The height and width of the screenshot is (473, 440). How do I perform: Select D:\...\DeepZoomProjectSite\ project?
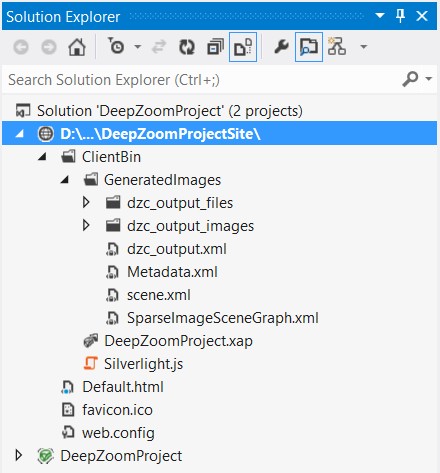point(160,134)
